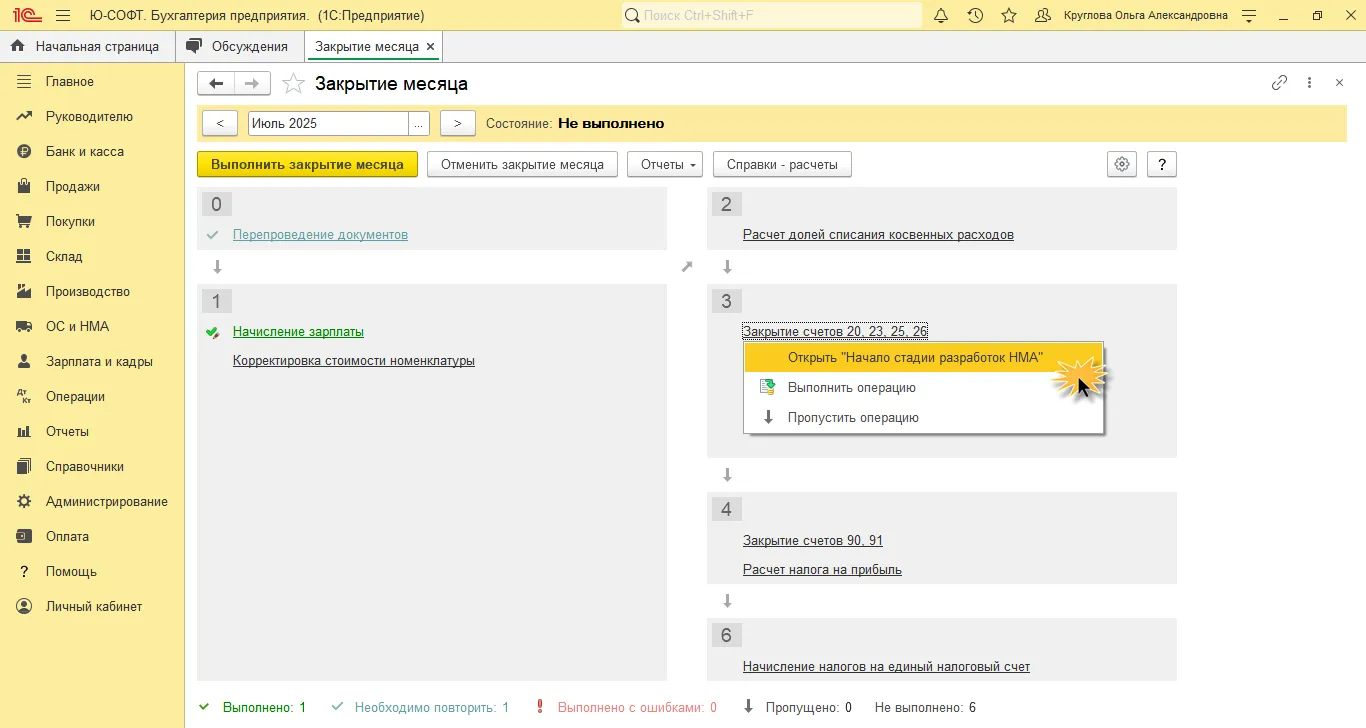The width and height of the screenshot is (1366, 728).
Task: Open Расчет долей списания косвенных расходов
Action: pos(878,235)
